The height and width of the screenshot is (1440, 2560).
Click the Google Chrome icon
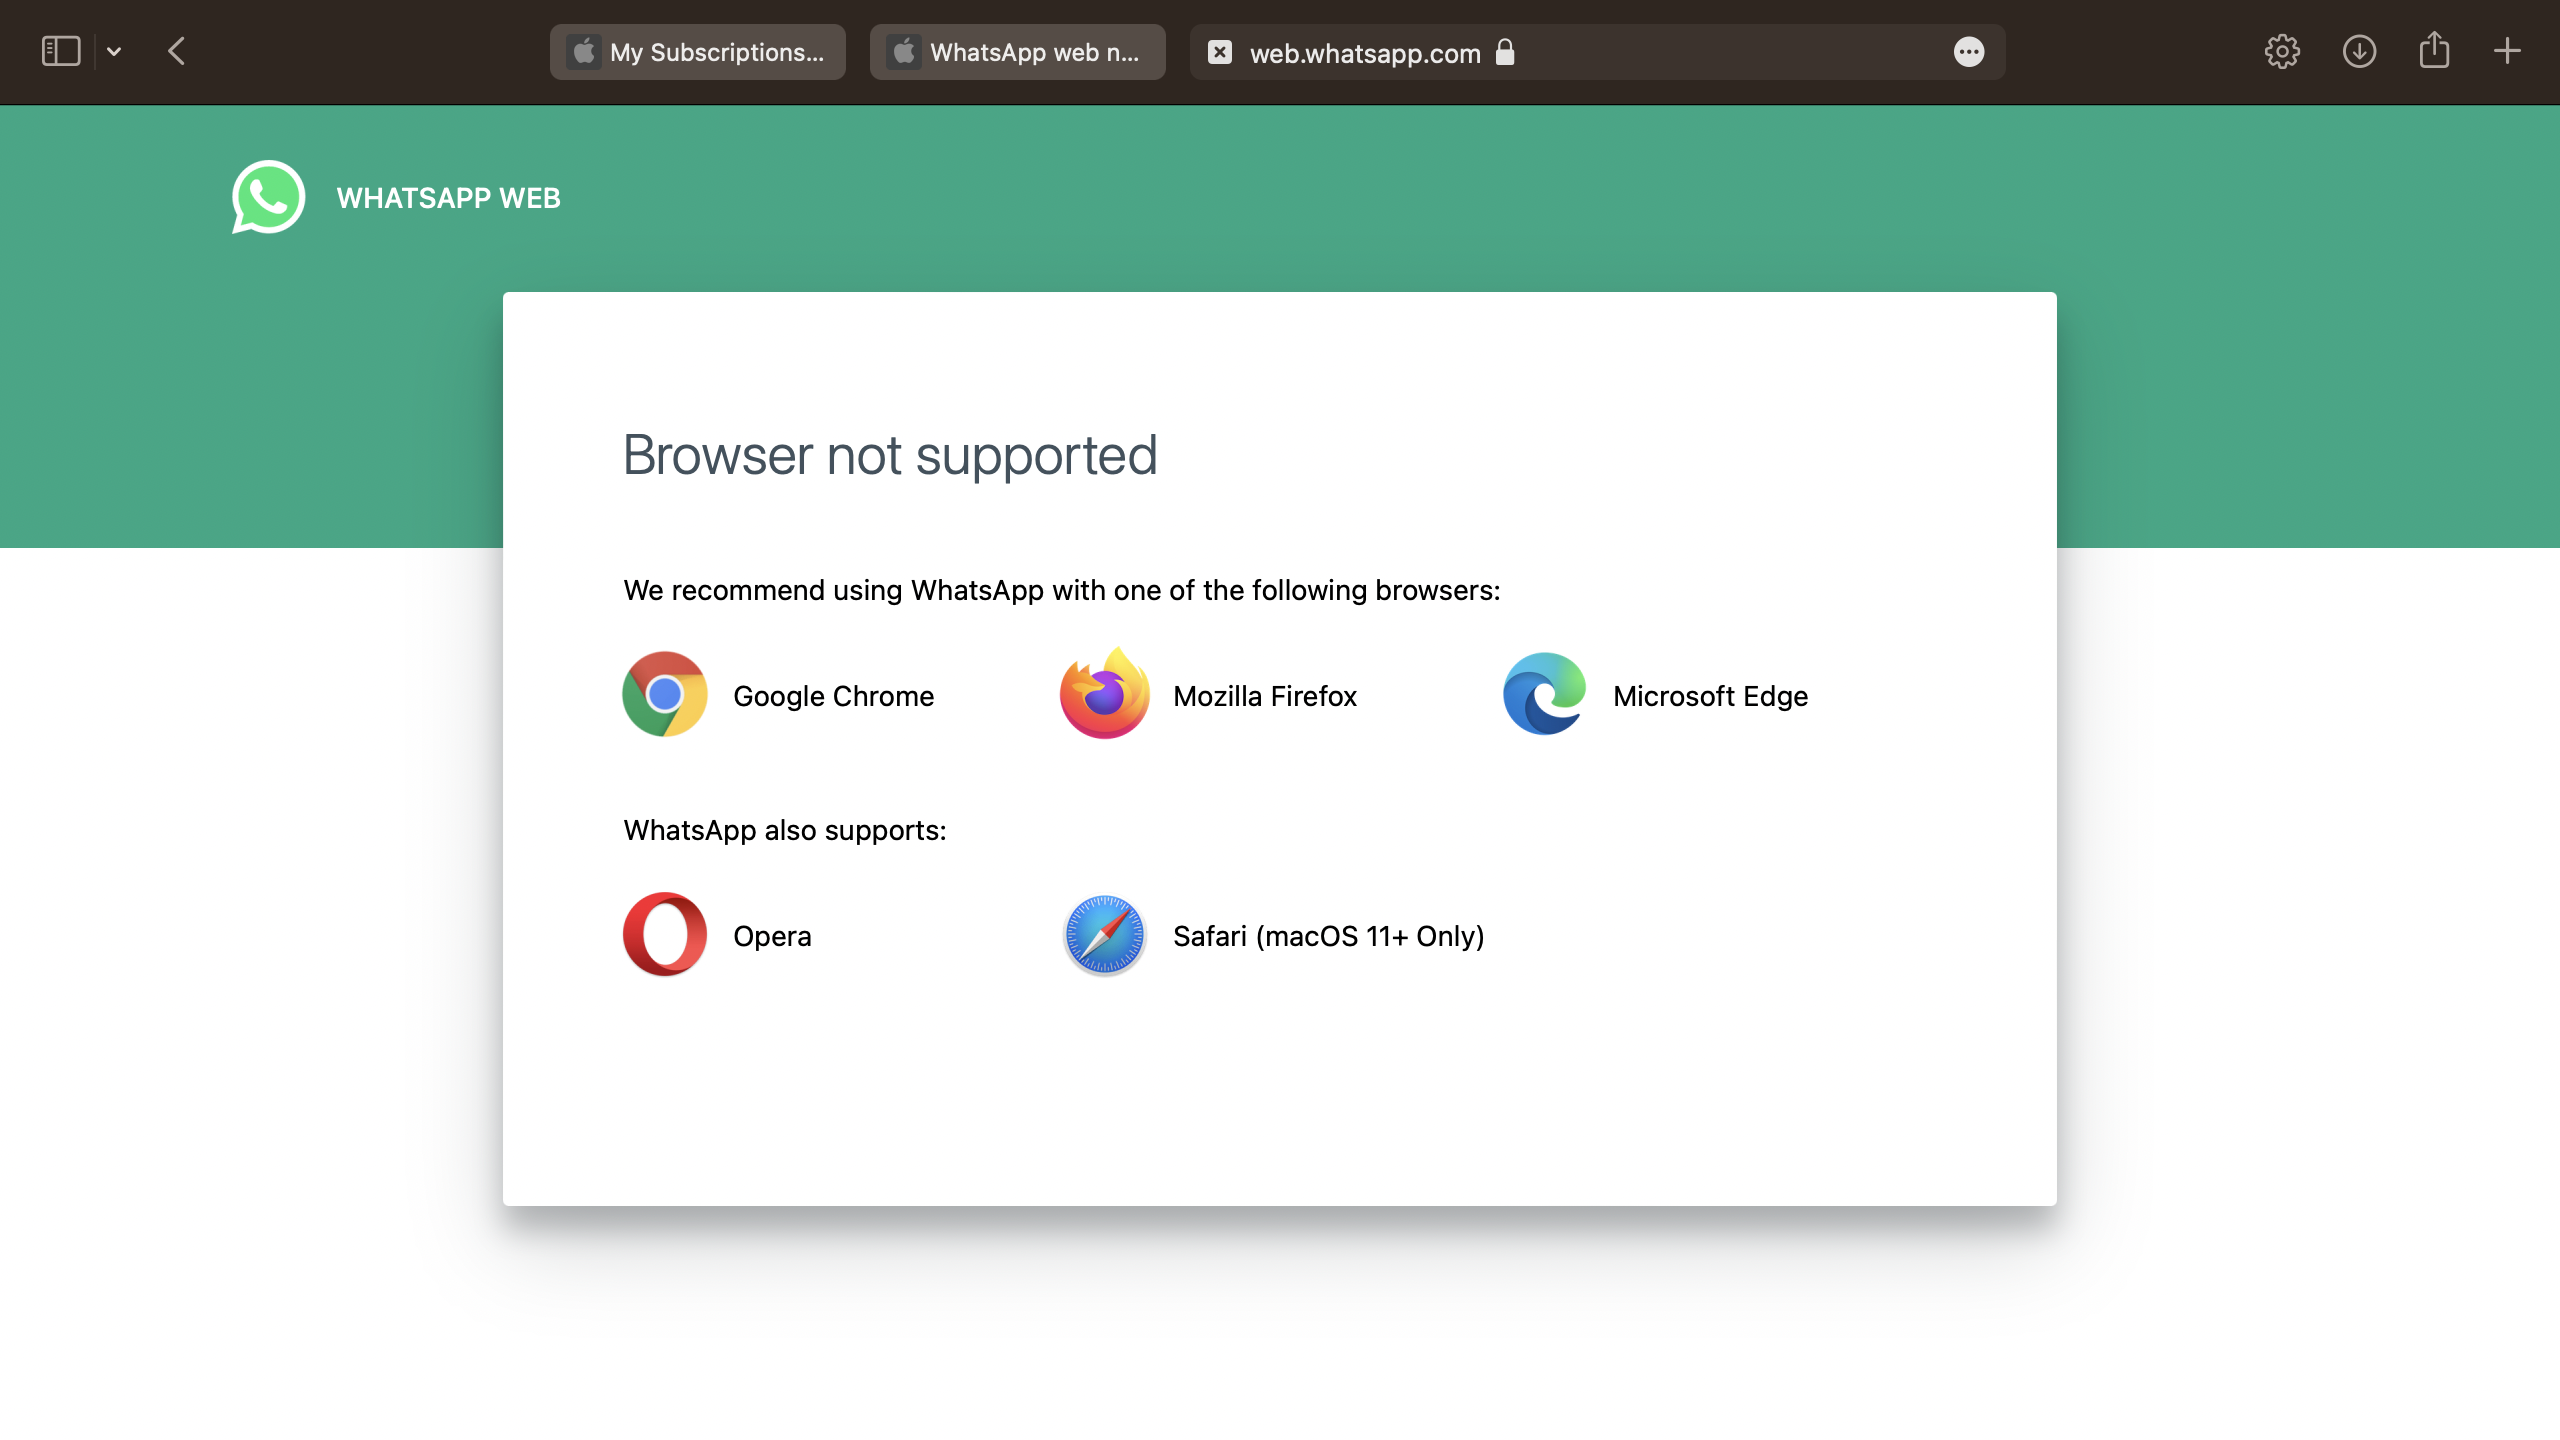pyautogui.click(x=665, y=695)
